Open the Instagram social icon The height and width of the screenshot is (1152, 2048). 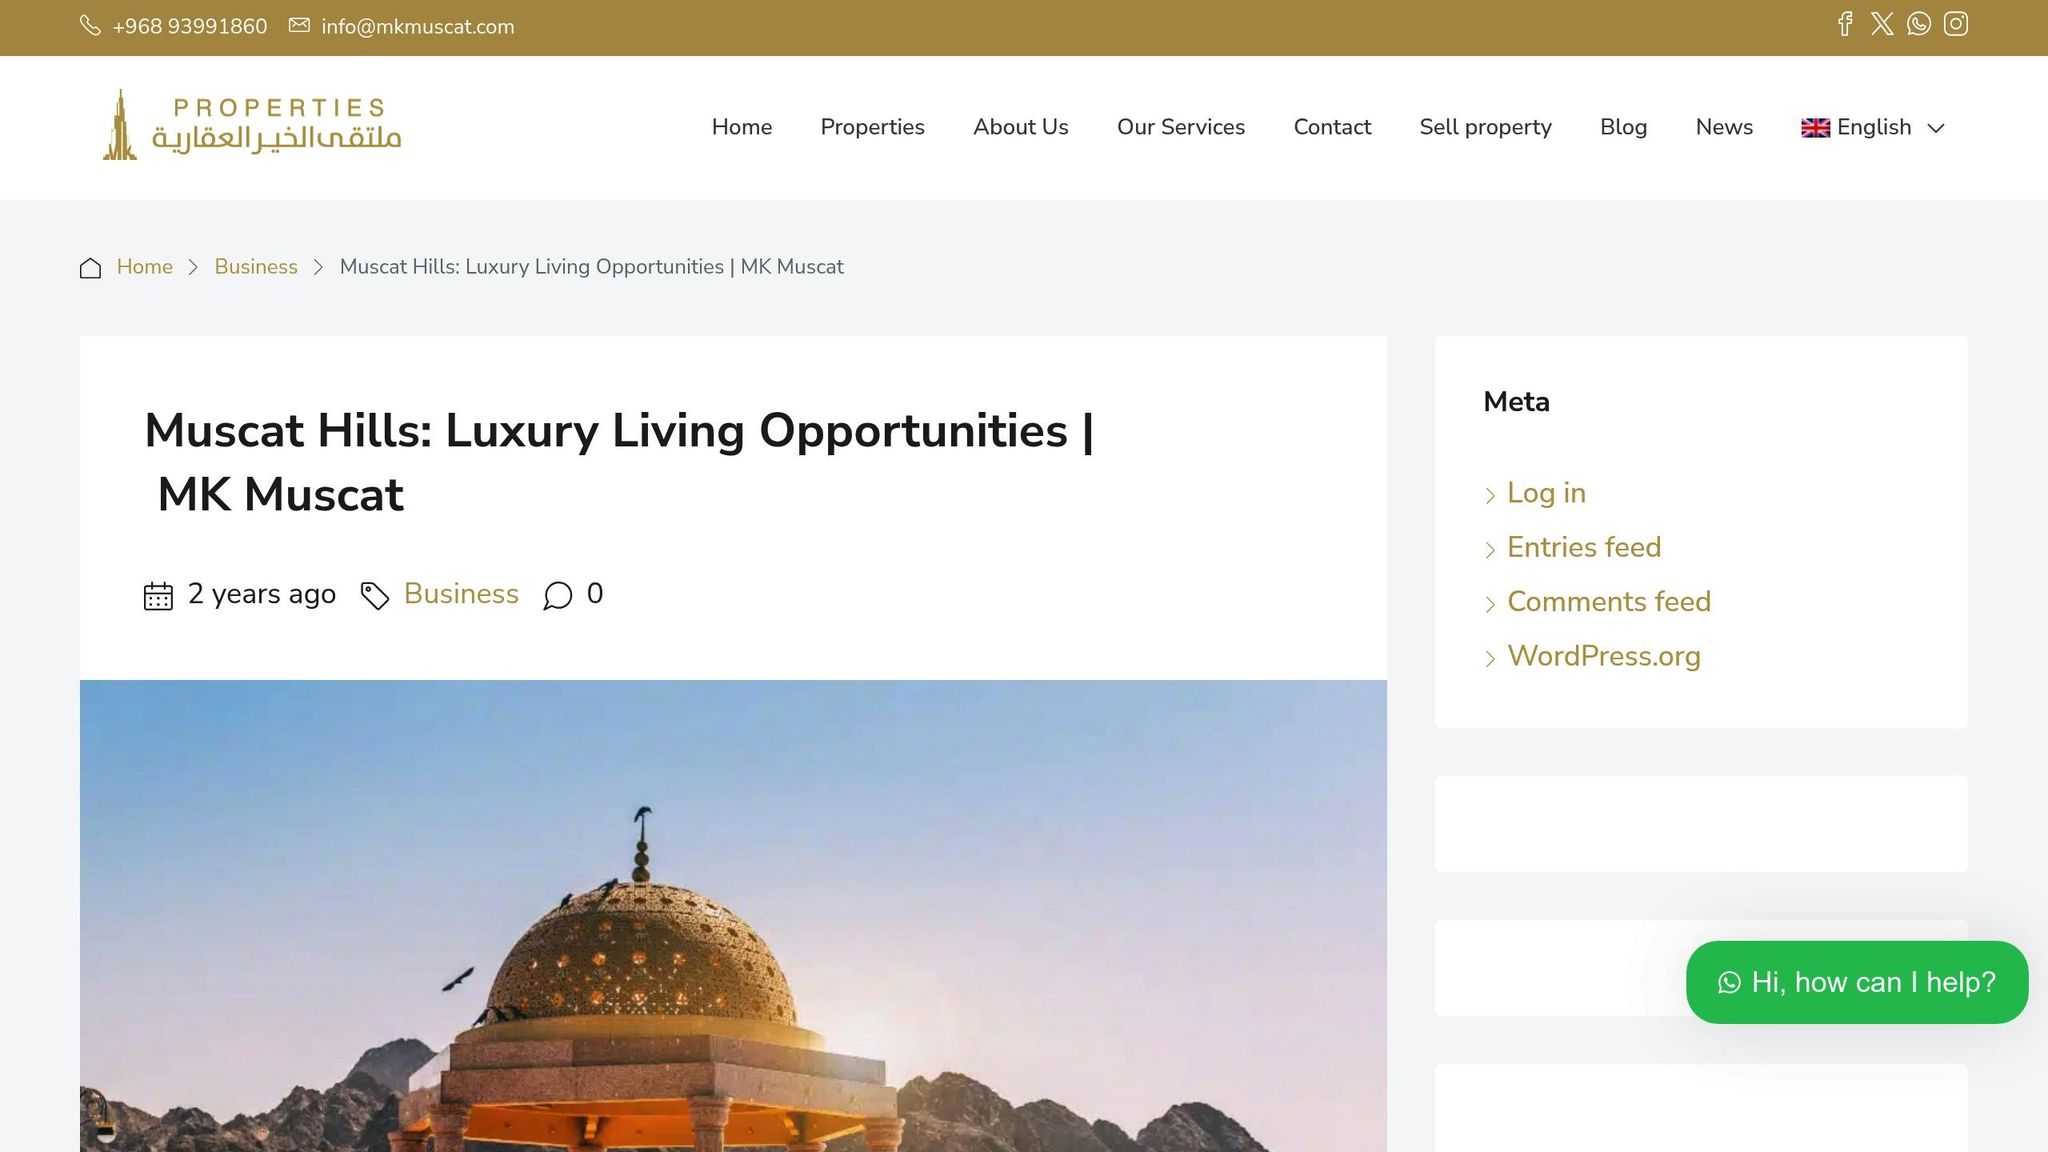1956,24
